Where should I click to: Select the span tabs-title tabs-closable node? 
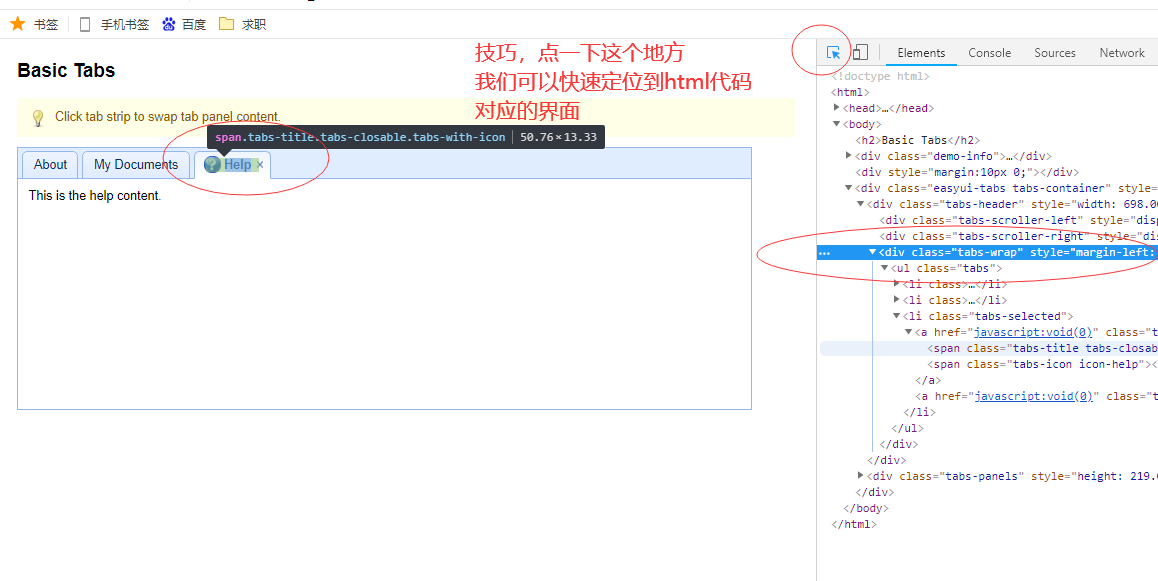pyautogui.click(x=1042, y=348)
